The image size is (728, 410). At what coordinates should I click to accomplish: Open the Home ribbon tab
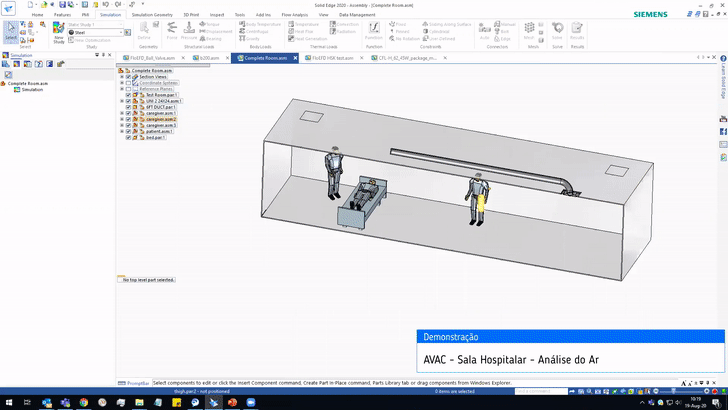click(x=38, y=15)
